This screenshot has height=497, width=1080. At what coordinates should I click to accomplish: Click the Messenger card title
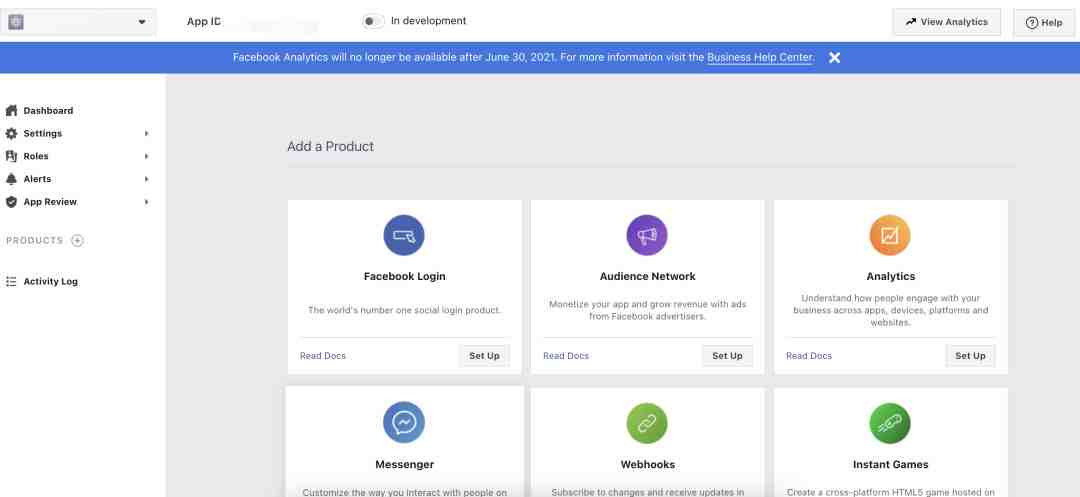tap(404, 465)
